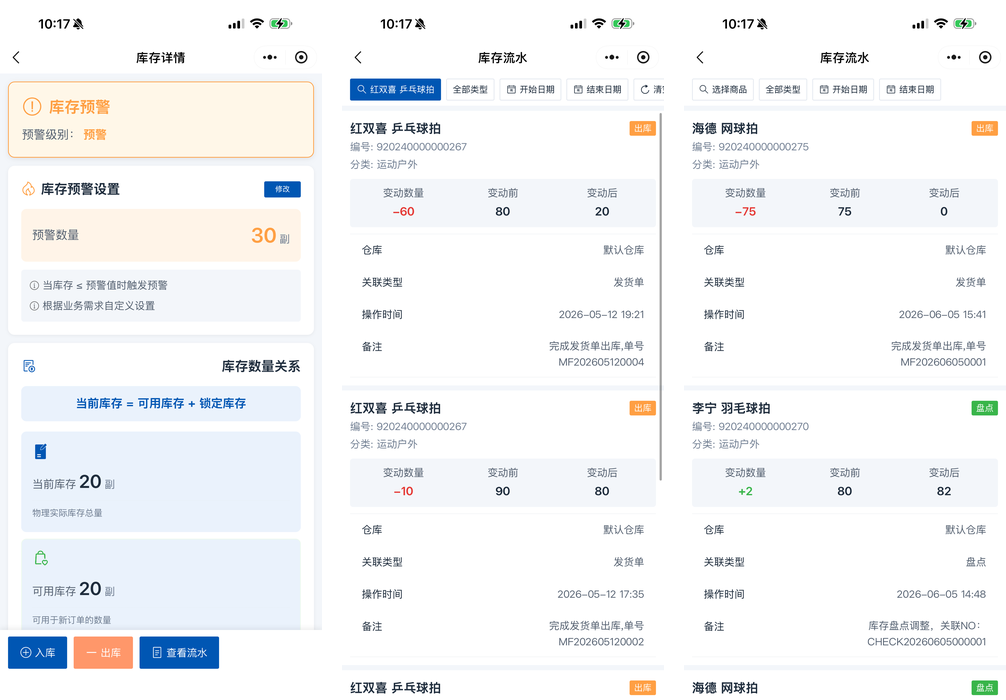This screenshot has width=1006, height=700.
Task: Click the 库存预警 预警级别 banner
Action: coord(161,119)
